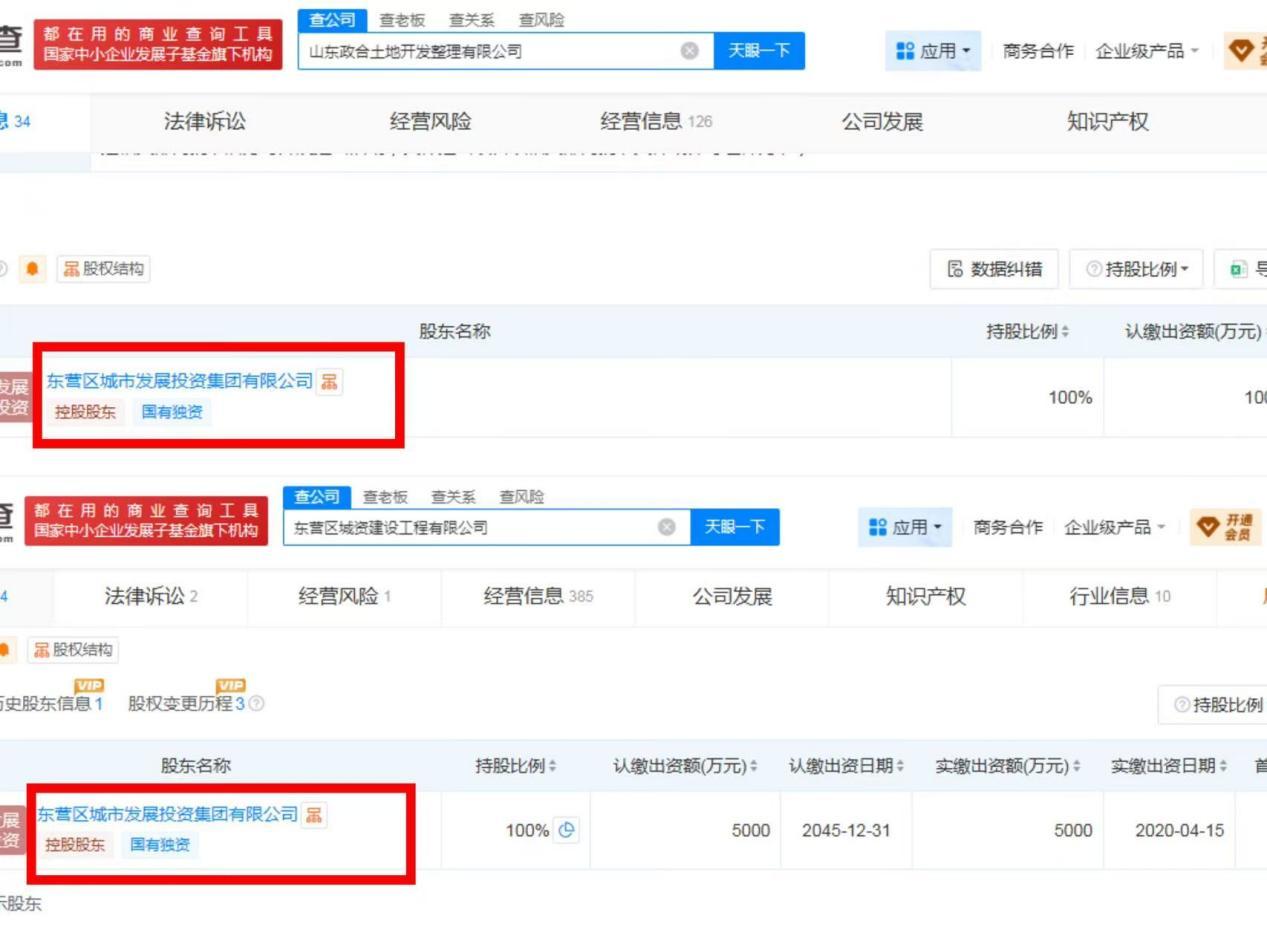Open the 企业级产品 dropdown on 山东政合 page
This screenshot has height=950, width=1267.
click(x=1147, y=51)
